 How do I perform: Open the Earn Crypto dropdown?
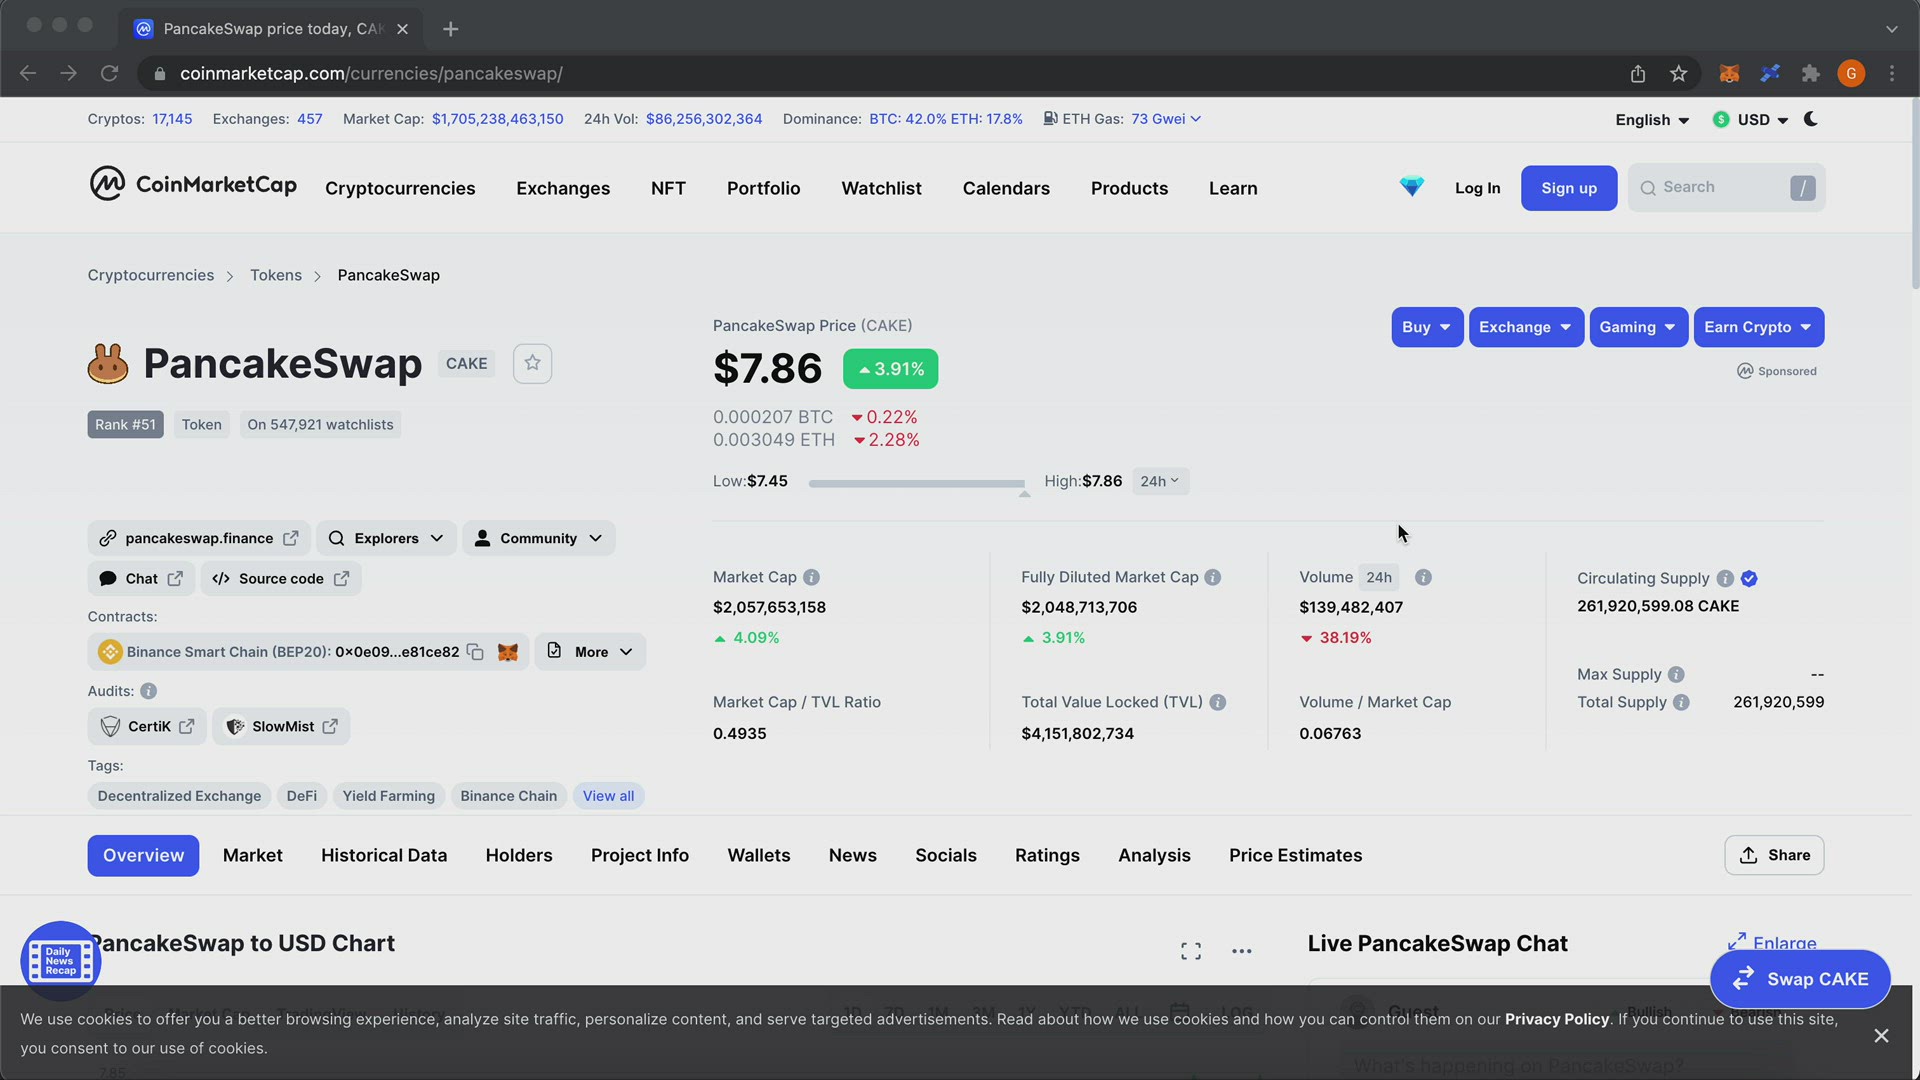click(x=1758, y=327)
